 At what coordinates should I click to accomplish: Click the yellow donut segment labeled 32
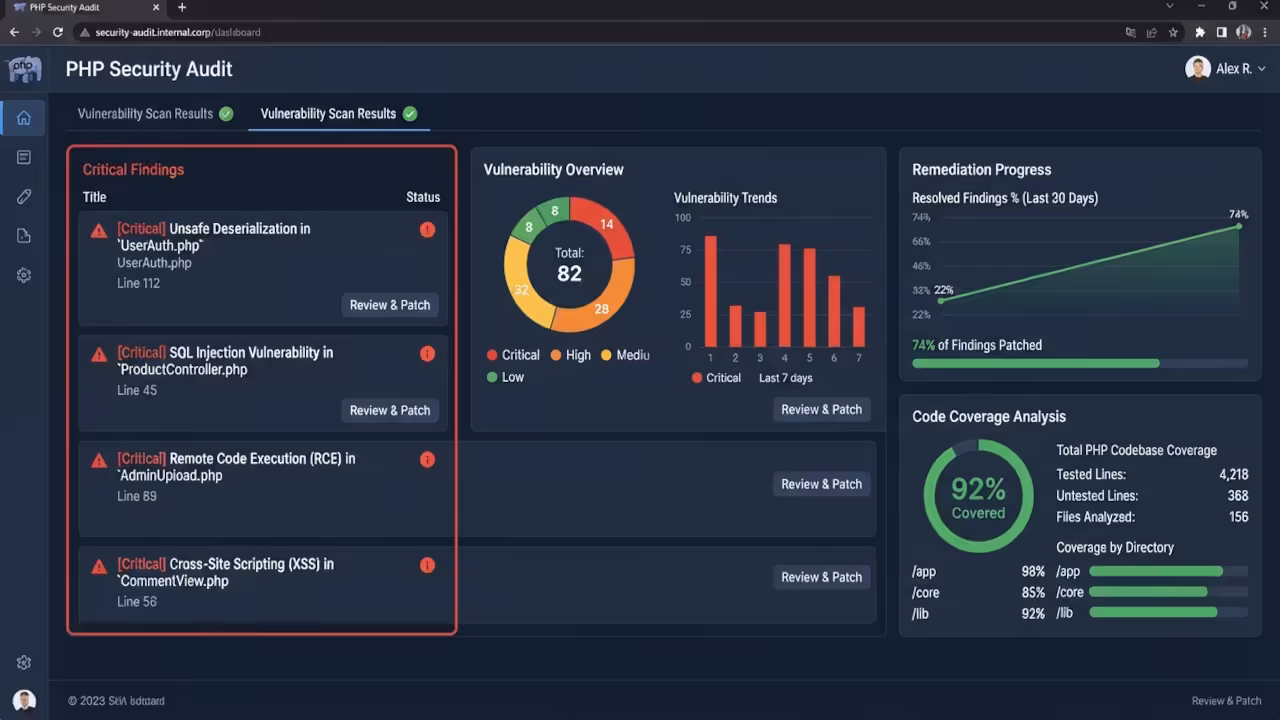pyautogui.click(x=522, y=290)
